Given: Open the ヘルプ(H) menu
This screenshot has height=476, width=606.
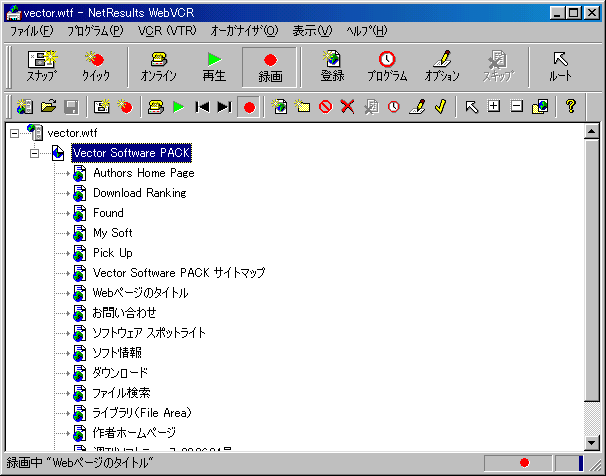Looking at the screenshot, I should click(367, 31).
